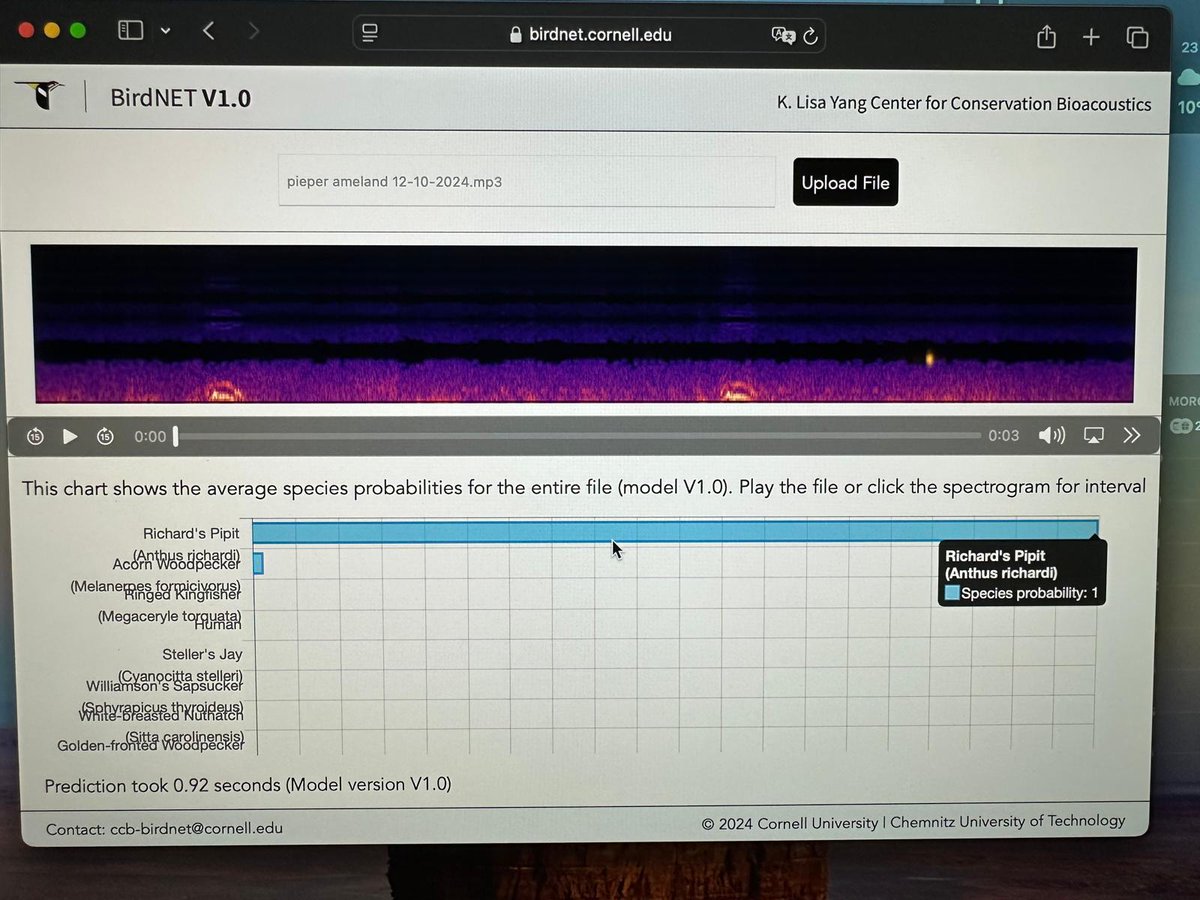Click the Prediction took 0.92 seconds text
This screenshot has height=900, width=1200.
point(248,785)
